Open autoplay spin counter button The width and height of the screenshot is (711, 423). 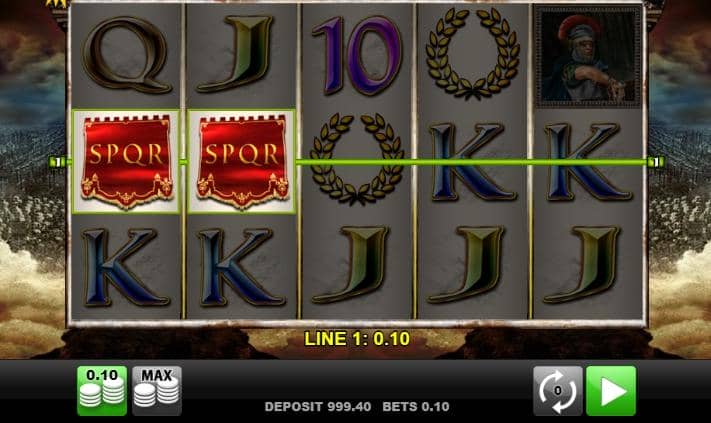point(558,391)
